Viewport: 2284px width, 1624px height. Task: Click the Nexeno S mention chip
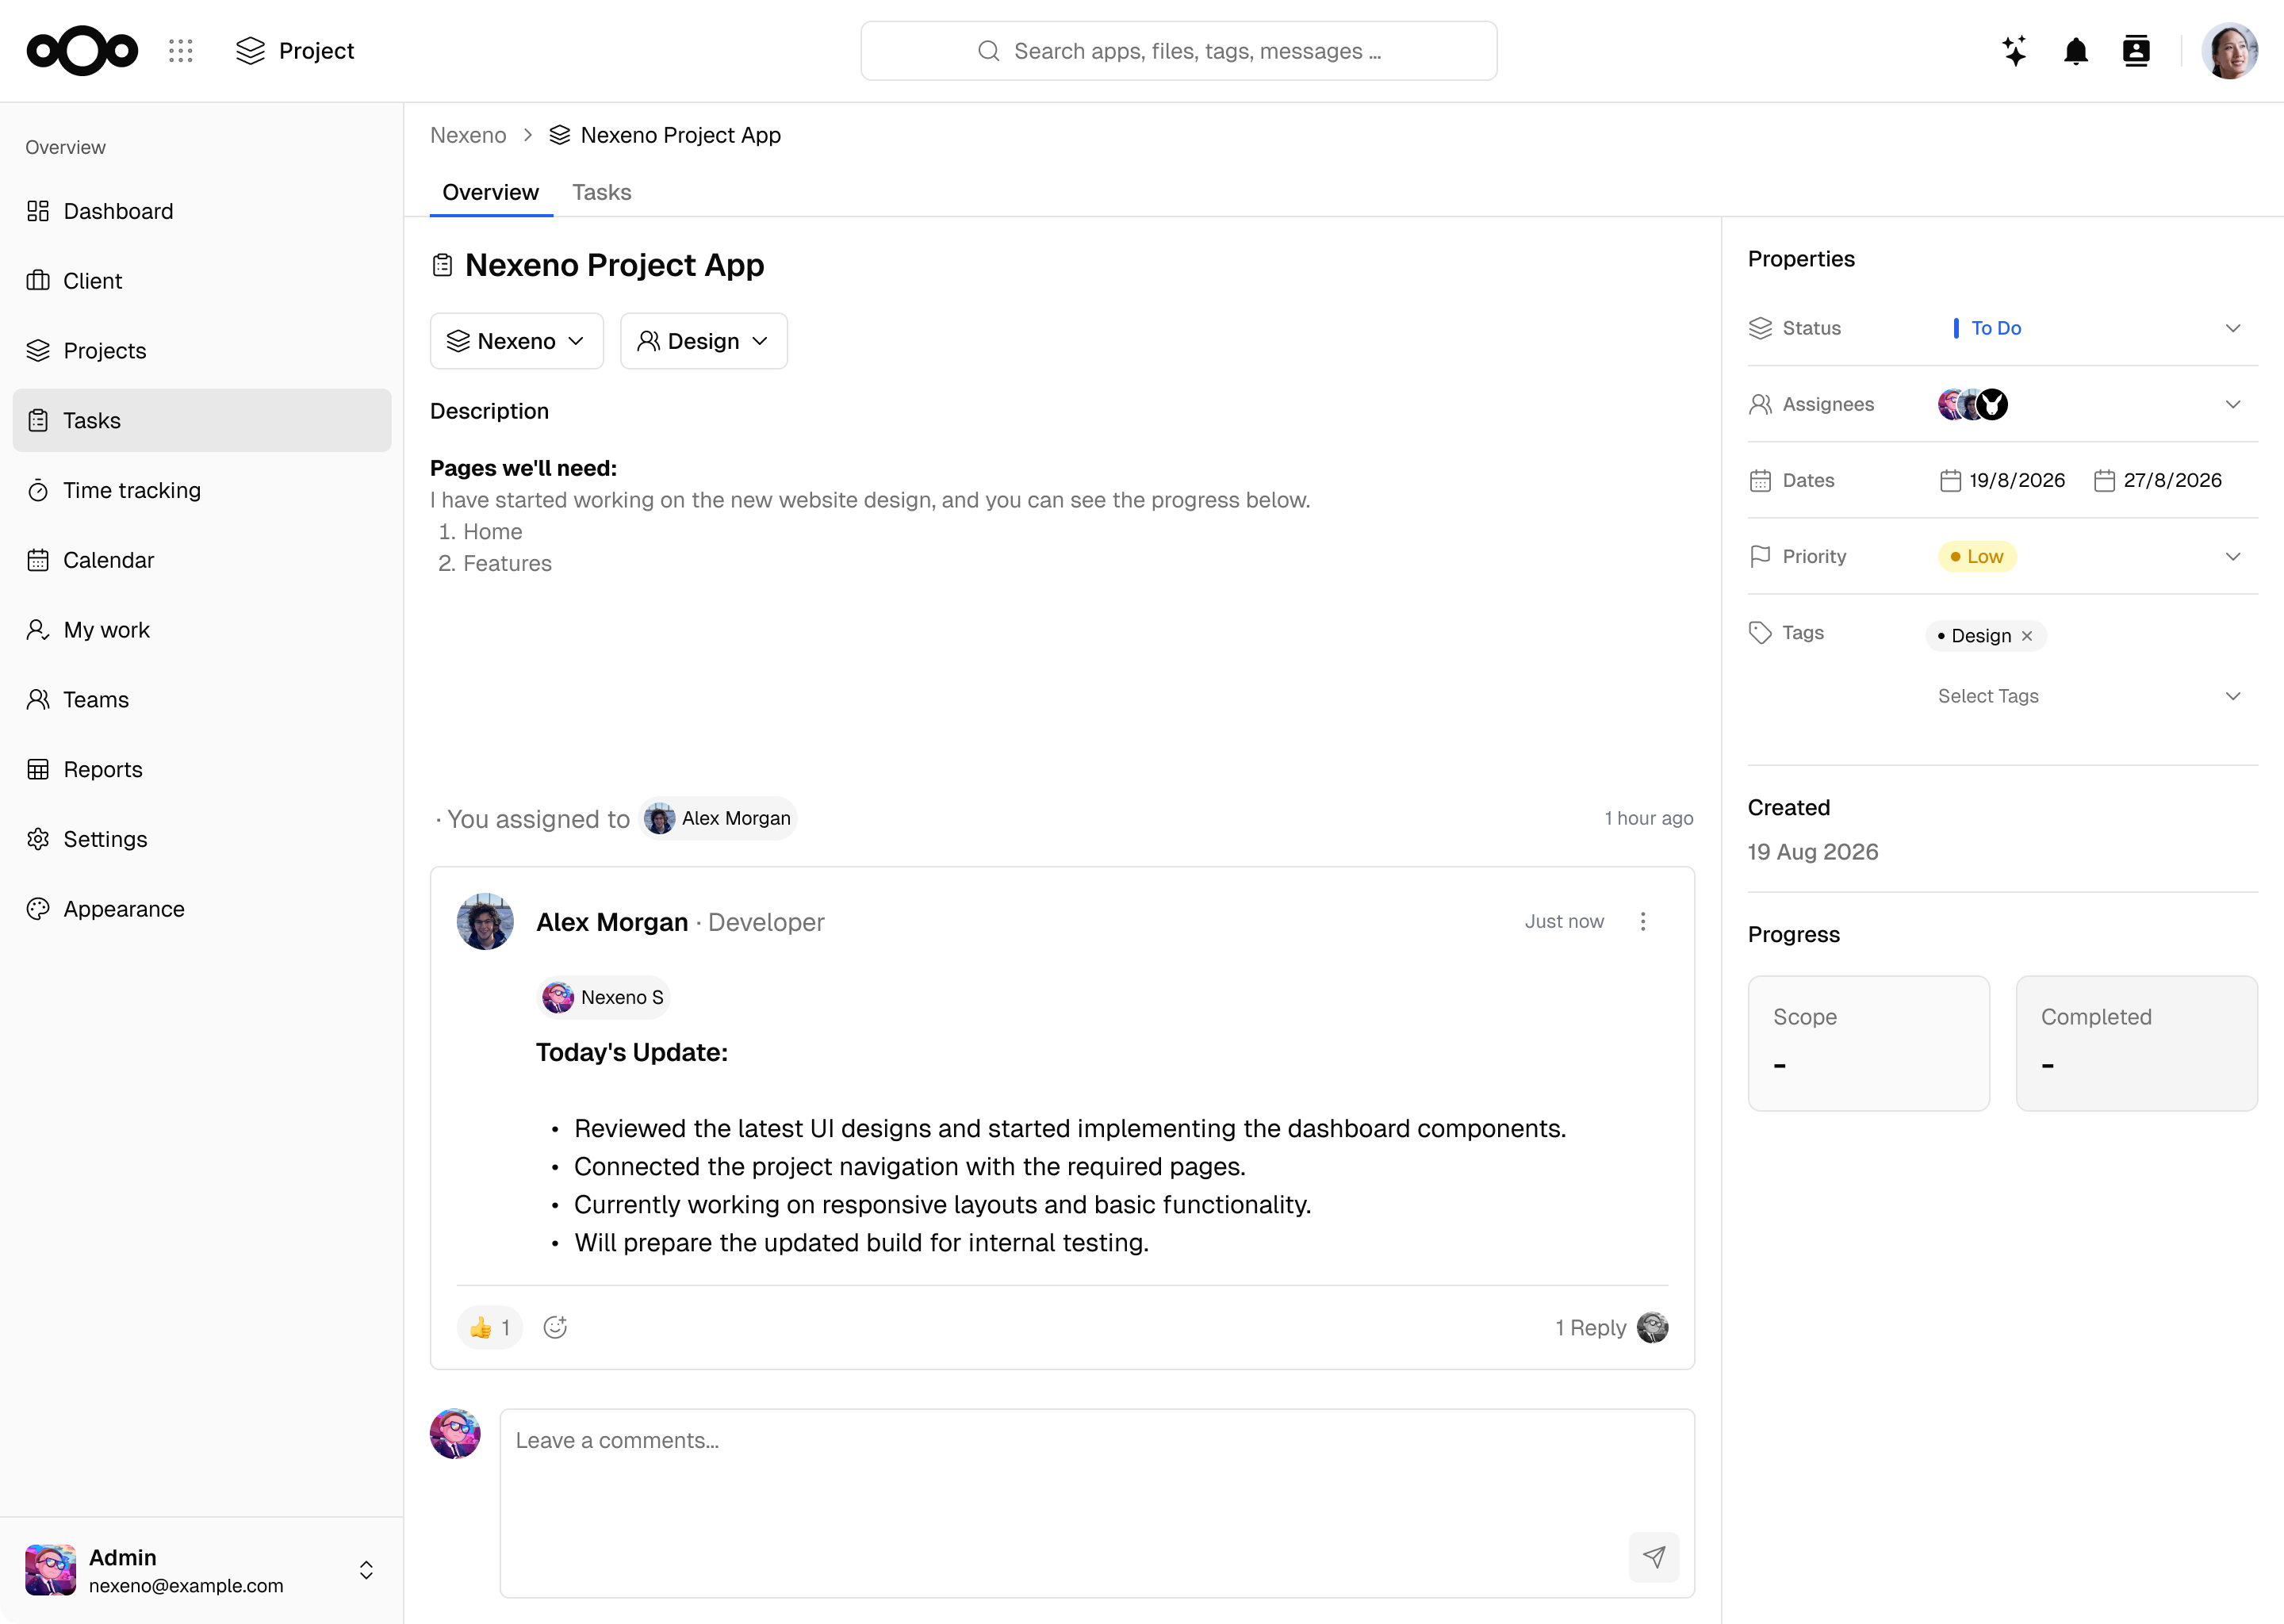point(603,997)
